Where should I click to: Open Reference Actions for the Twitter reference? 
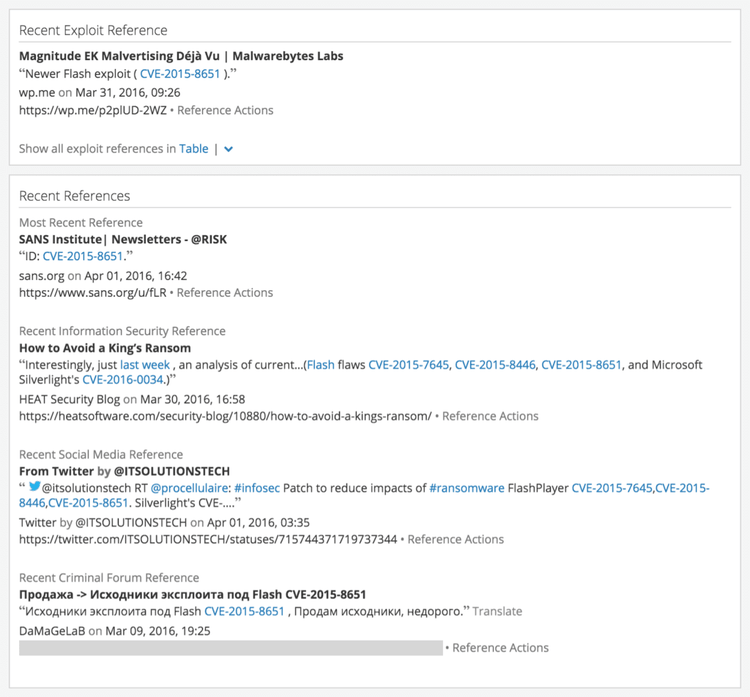(456, 540)
